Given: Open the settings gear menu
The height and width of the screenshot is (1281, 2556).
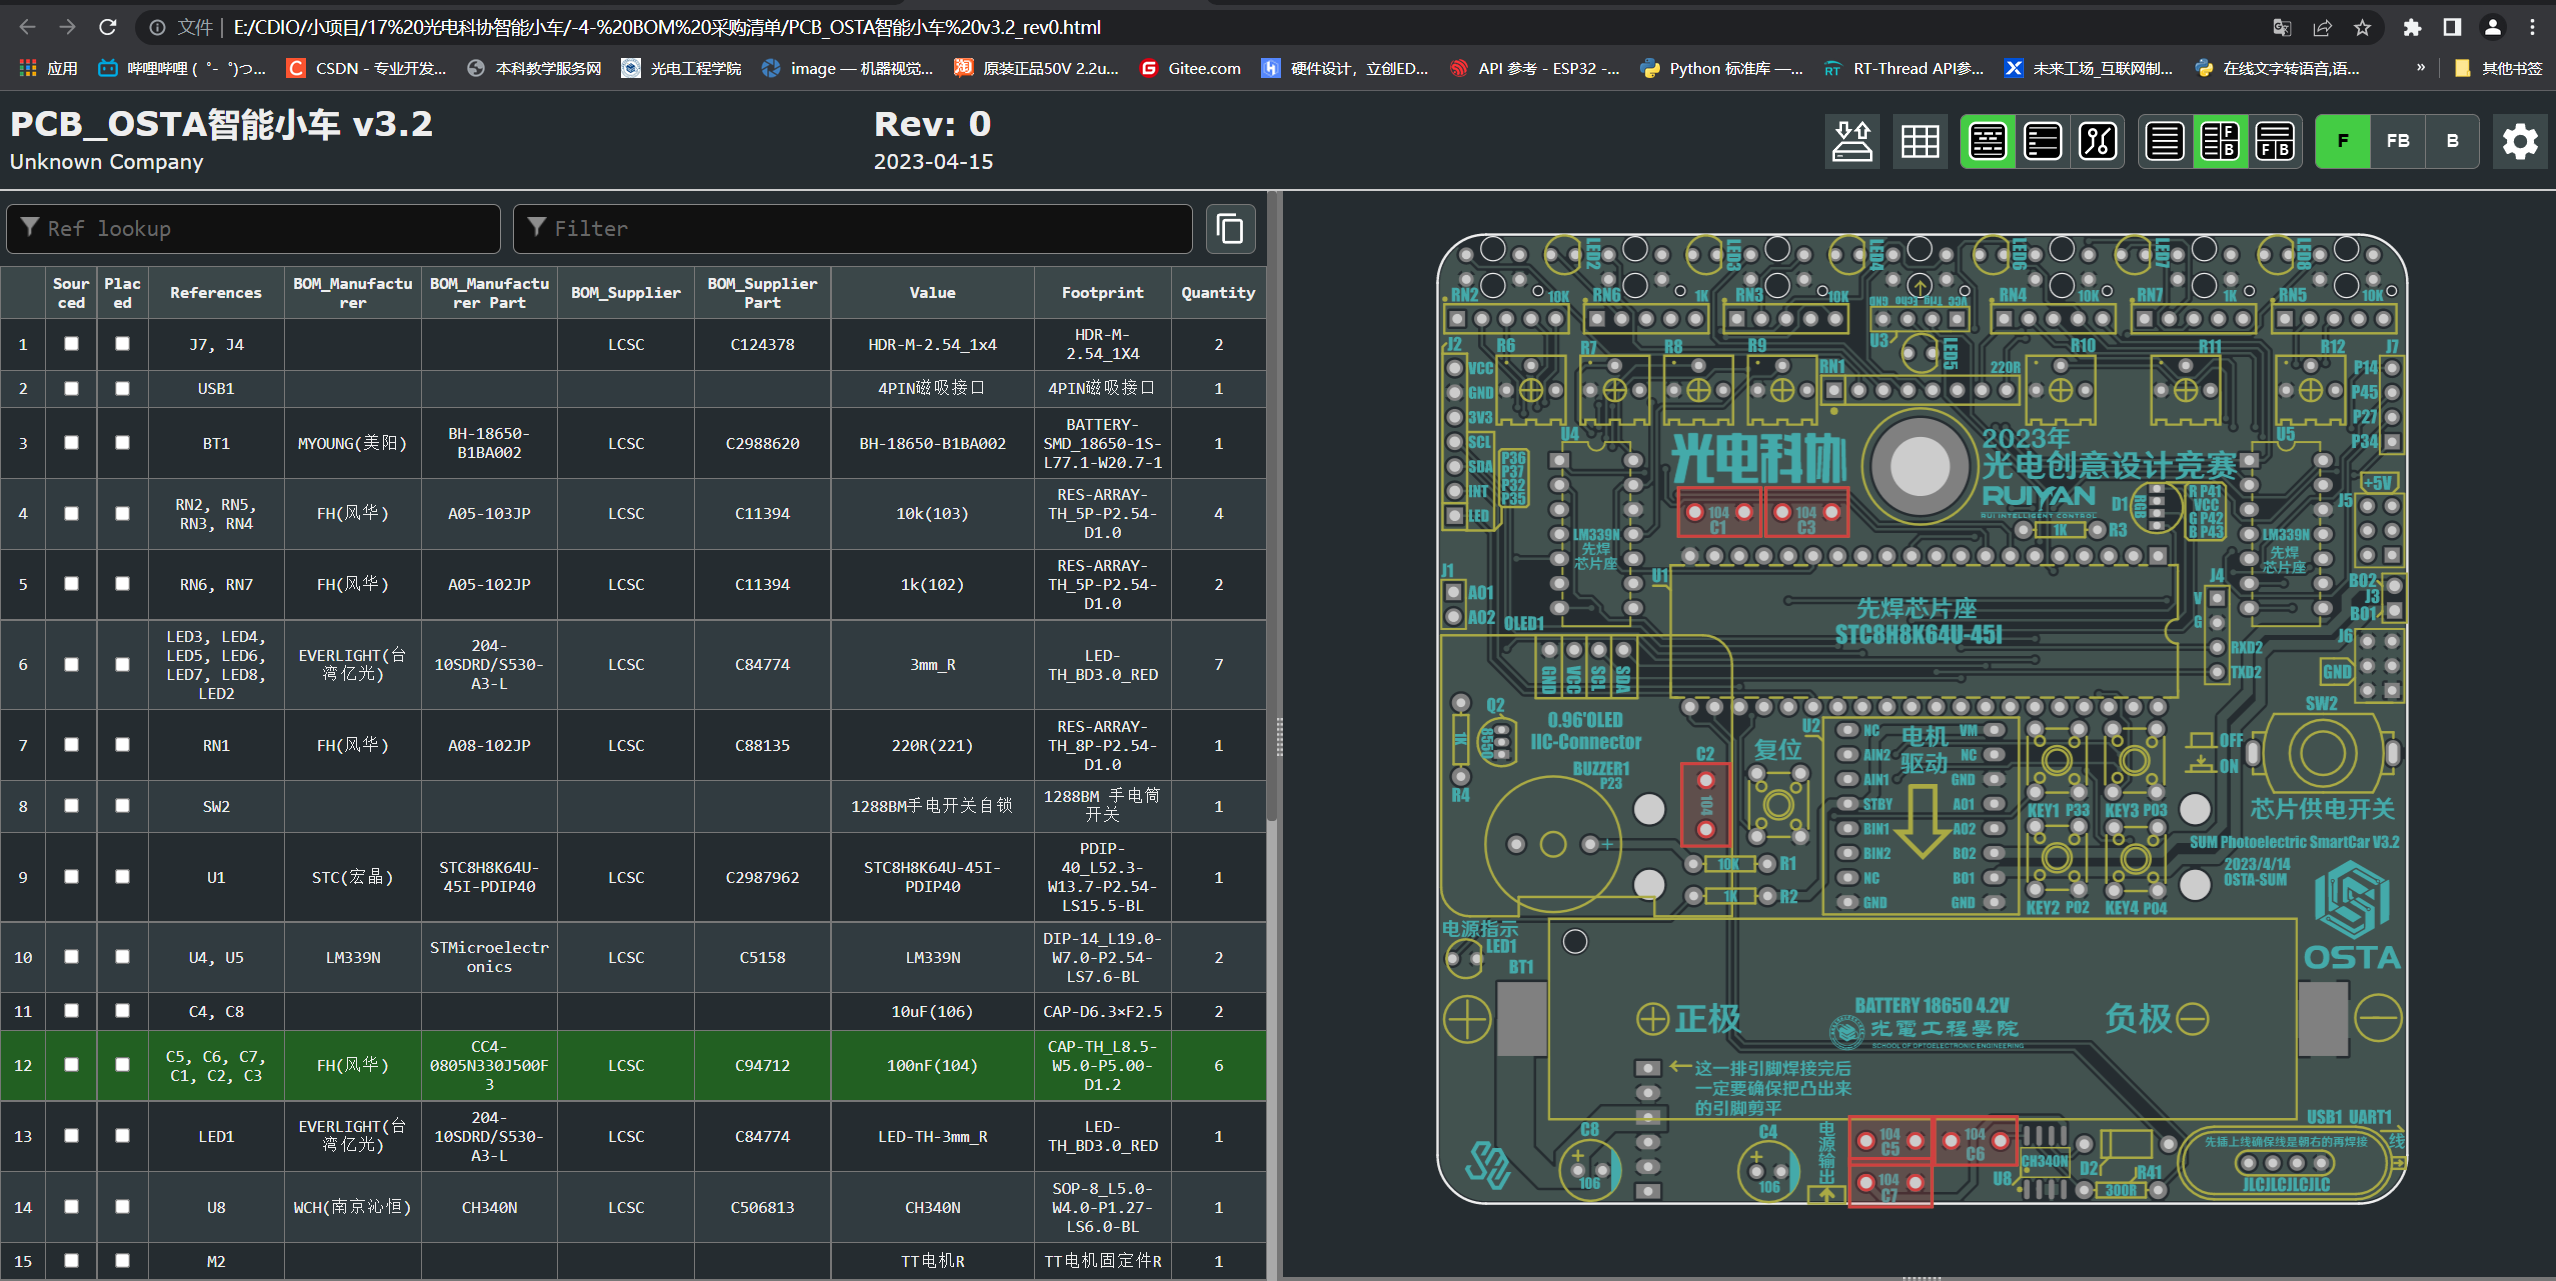Looking at the screenshot, I should (2520, 142).
